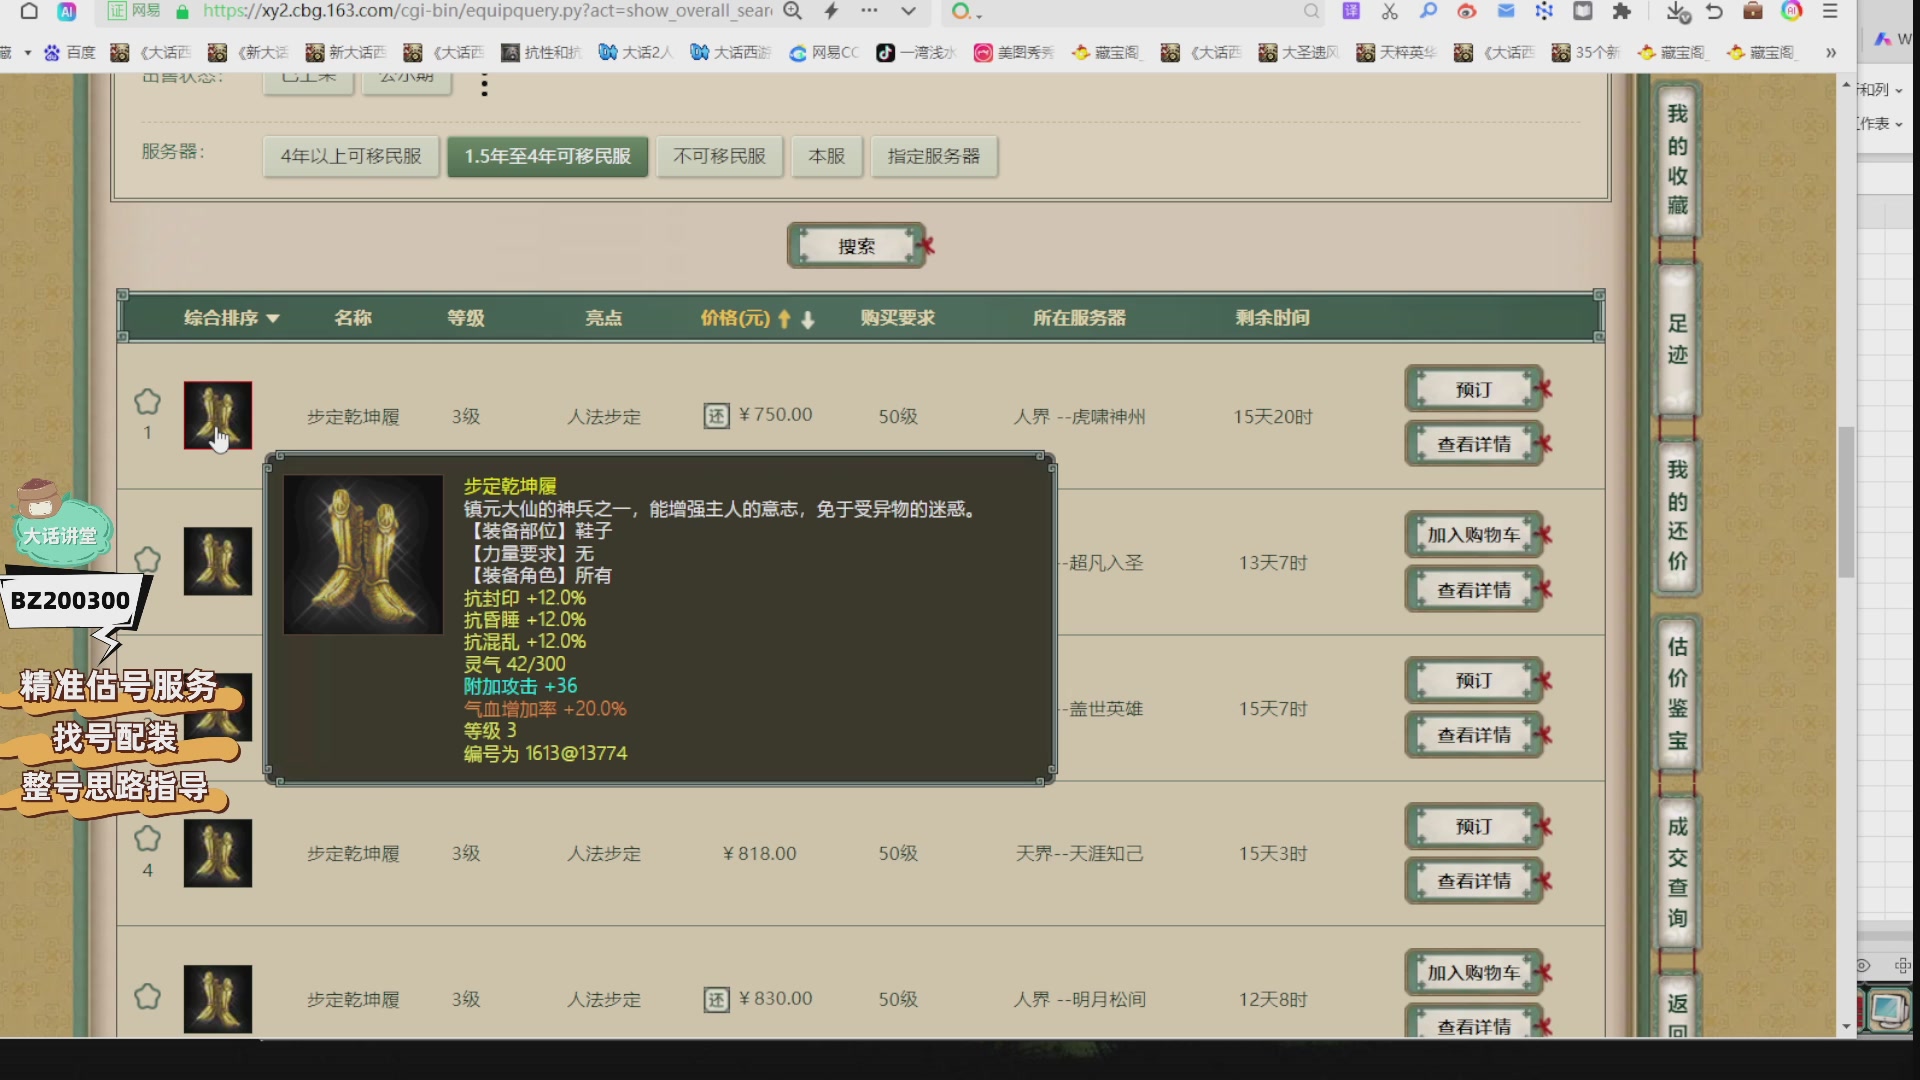
Task: Open the 美图秀秀 bookmark
Action: click(1014, 52)
